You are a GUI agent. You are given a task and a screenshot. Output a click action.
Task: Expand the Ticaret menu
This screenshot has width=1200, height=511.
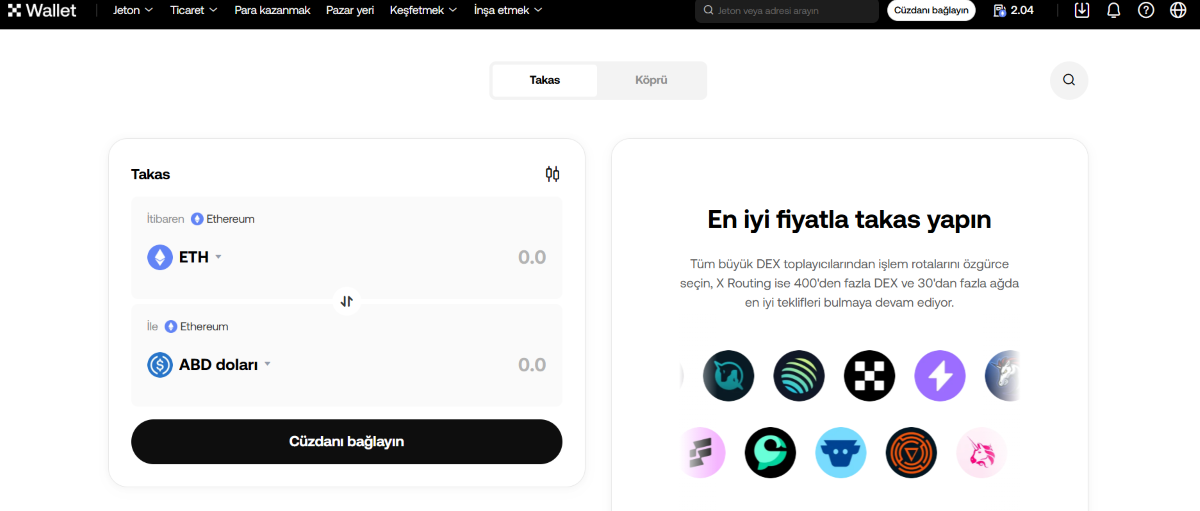tap(194, 10)
